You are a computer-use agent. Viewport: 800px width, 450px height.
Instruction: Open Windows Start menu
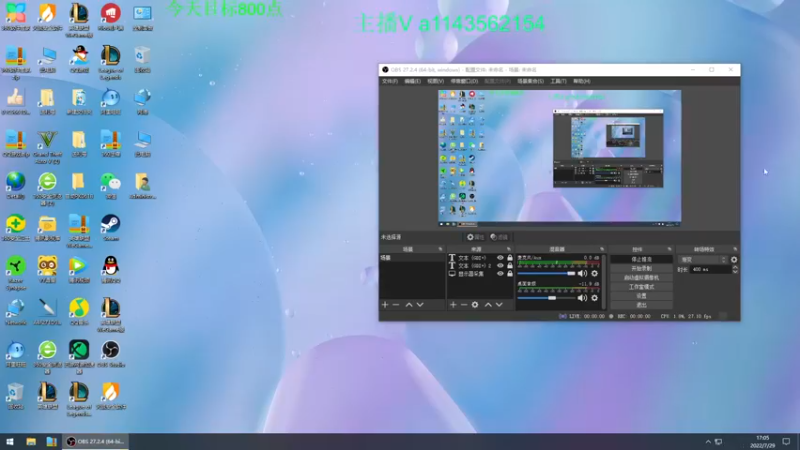click(x=10, y=441)
